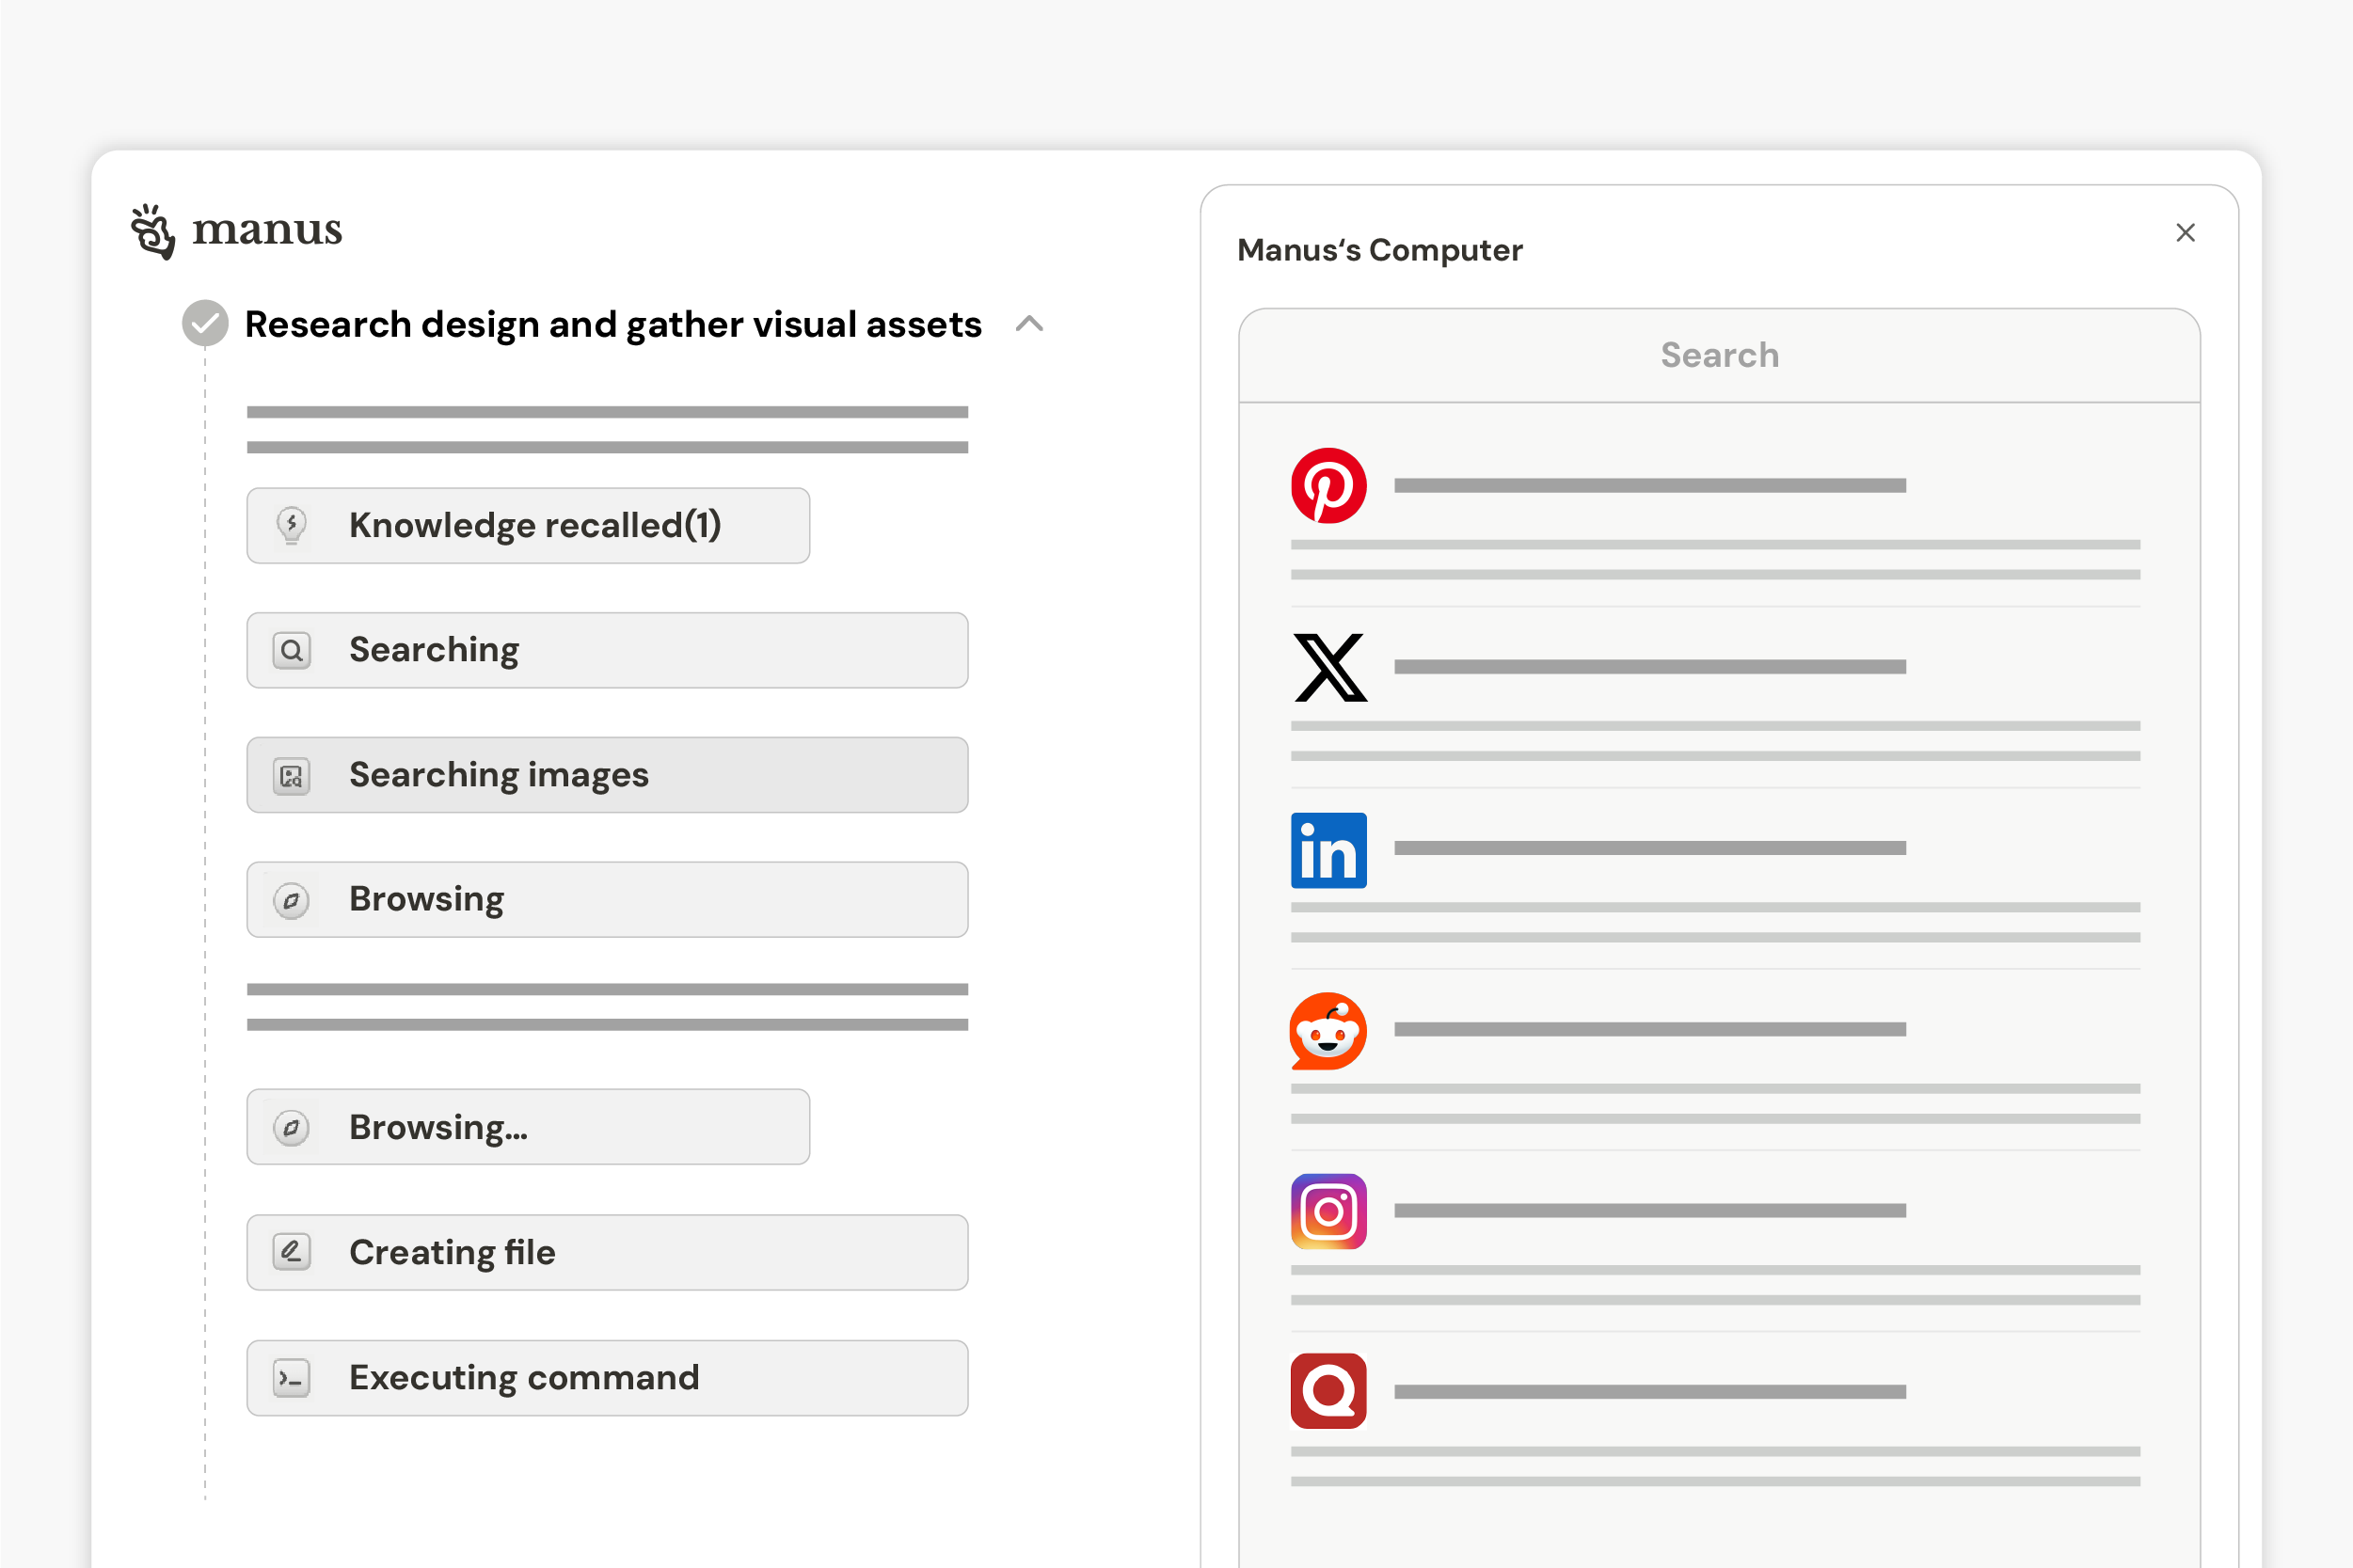Open the Searching step

click(x=606, y=650)
